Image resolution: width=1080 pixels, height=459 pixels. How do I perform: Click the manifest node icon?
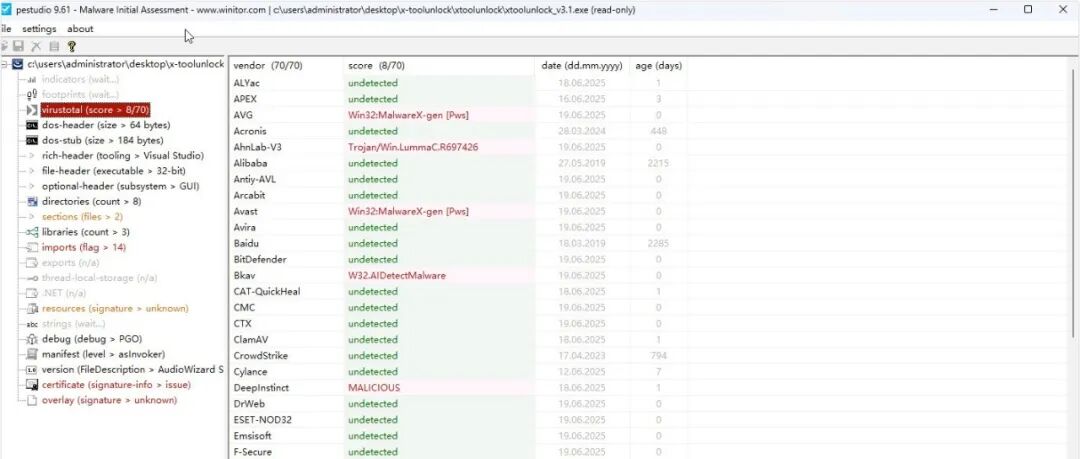[x=32, y=354]
